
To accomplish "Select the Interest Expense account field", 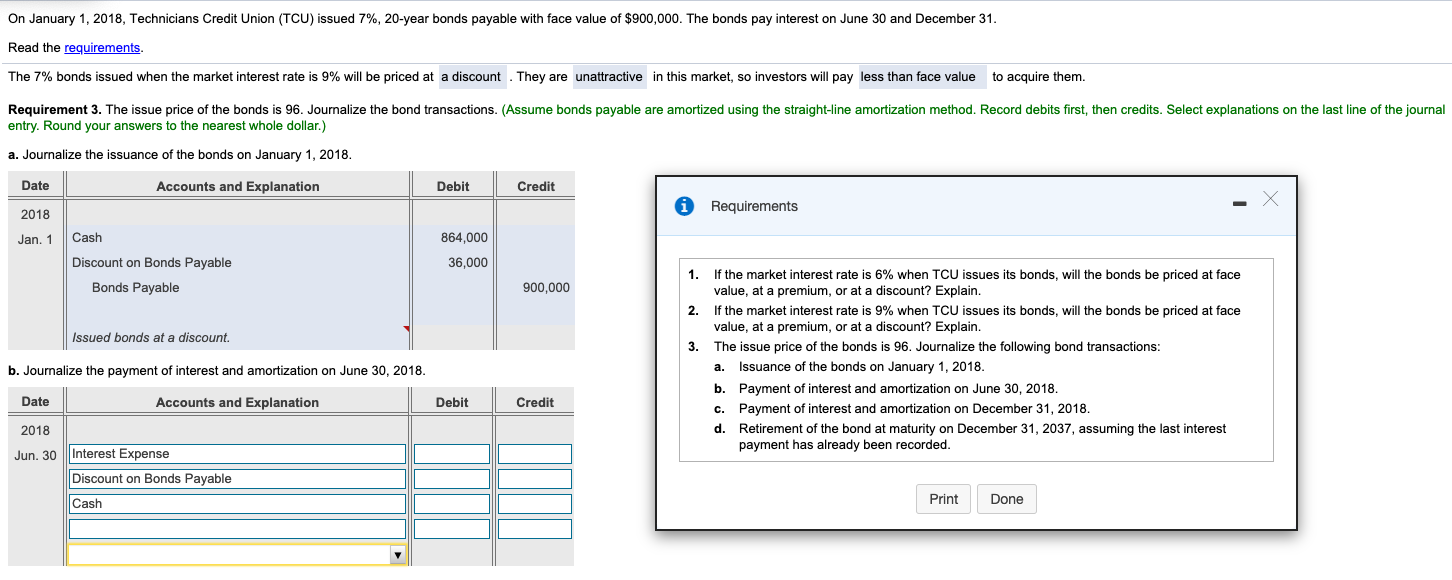I will coord(236,453).
